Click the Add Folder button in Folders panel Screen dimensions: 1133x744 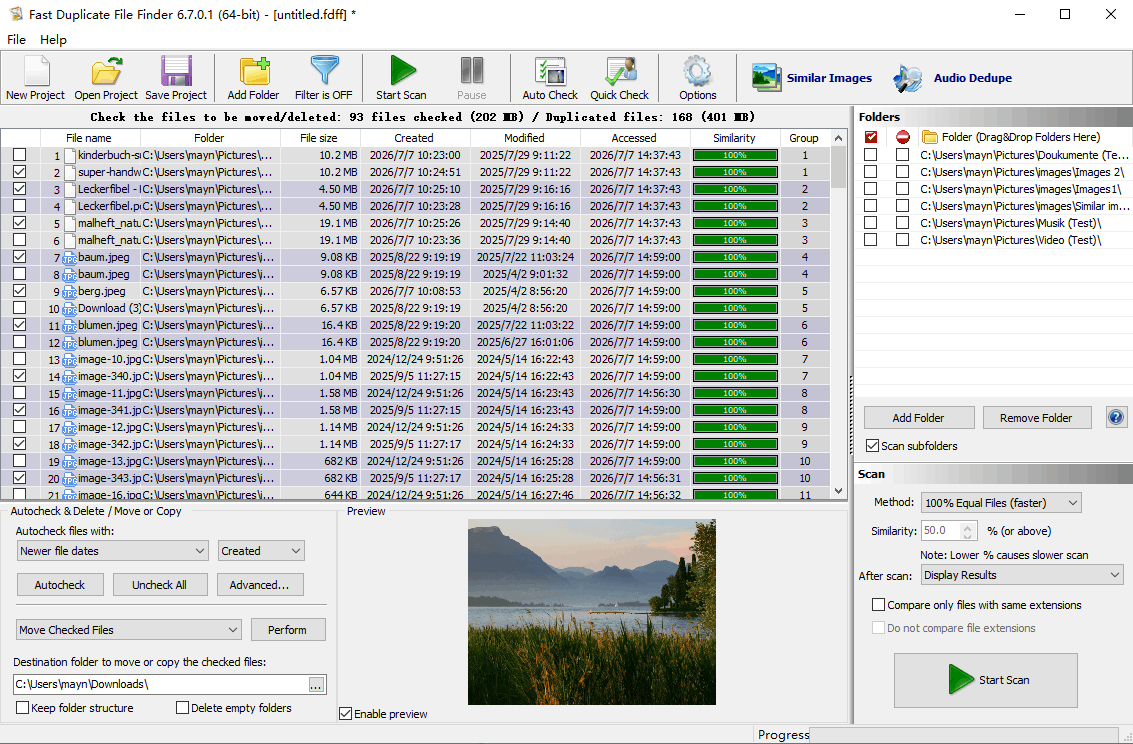[x=918, y=418]
